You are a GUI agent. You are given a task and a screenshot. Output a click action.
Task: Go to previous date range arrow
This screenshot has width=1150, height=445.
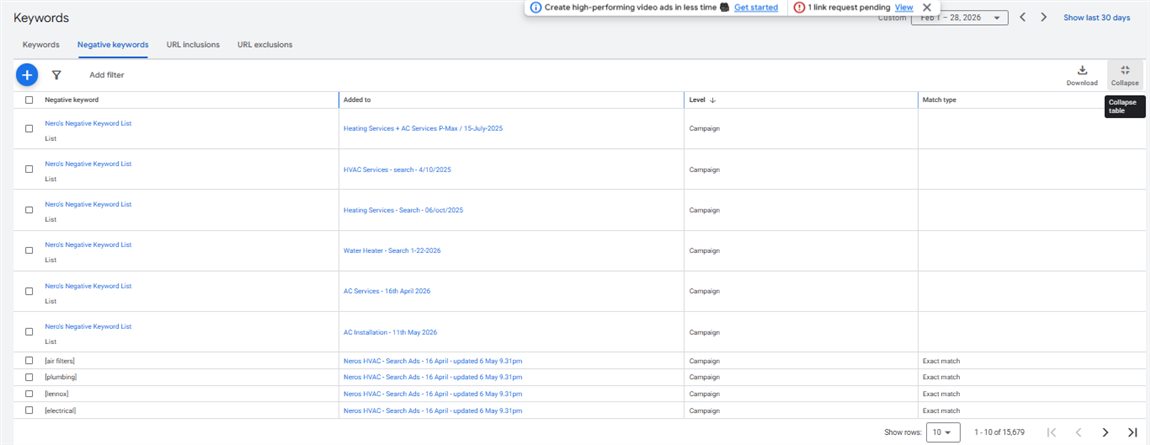[1022, 18]
